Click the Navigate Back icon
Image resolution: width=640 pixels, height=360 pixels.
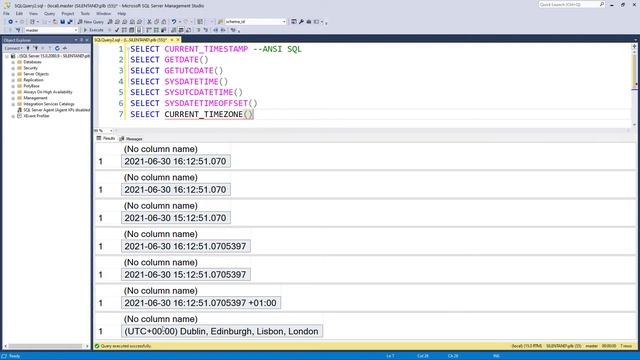click(10, 22)
